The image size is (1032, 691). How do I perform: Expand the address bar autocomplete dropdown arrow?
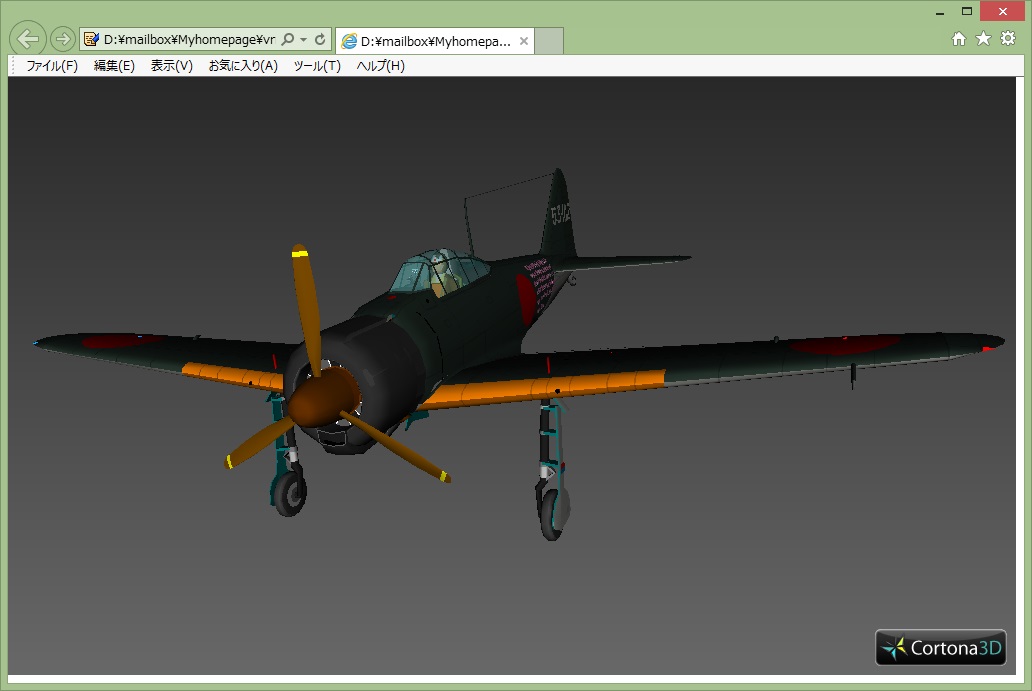point(303,40)
